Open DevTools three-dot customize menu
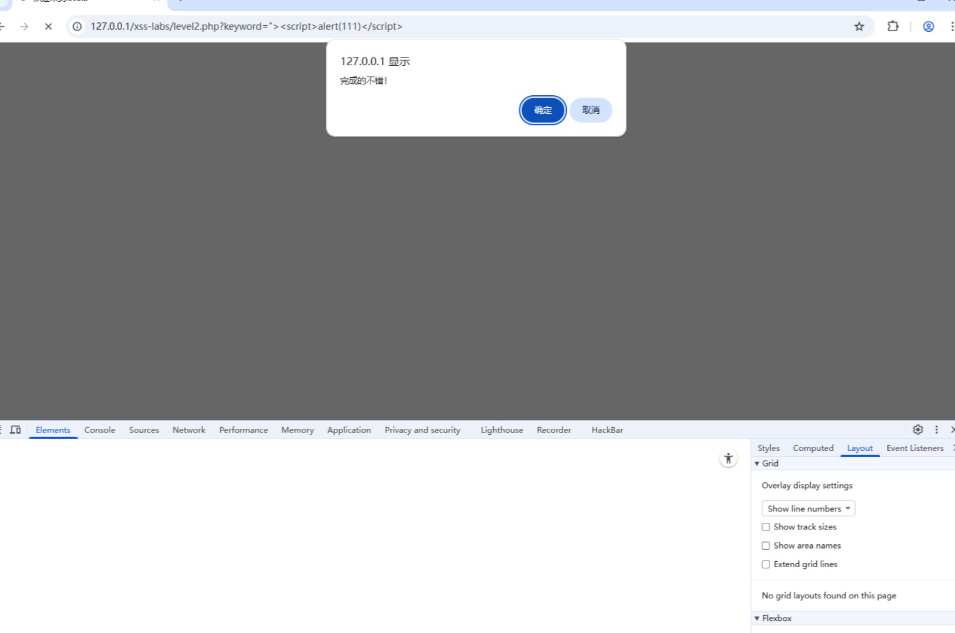955x633 pixels. 937,430
